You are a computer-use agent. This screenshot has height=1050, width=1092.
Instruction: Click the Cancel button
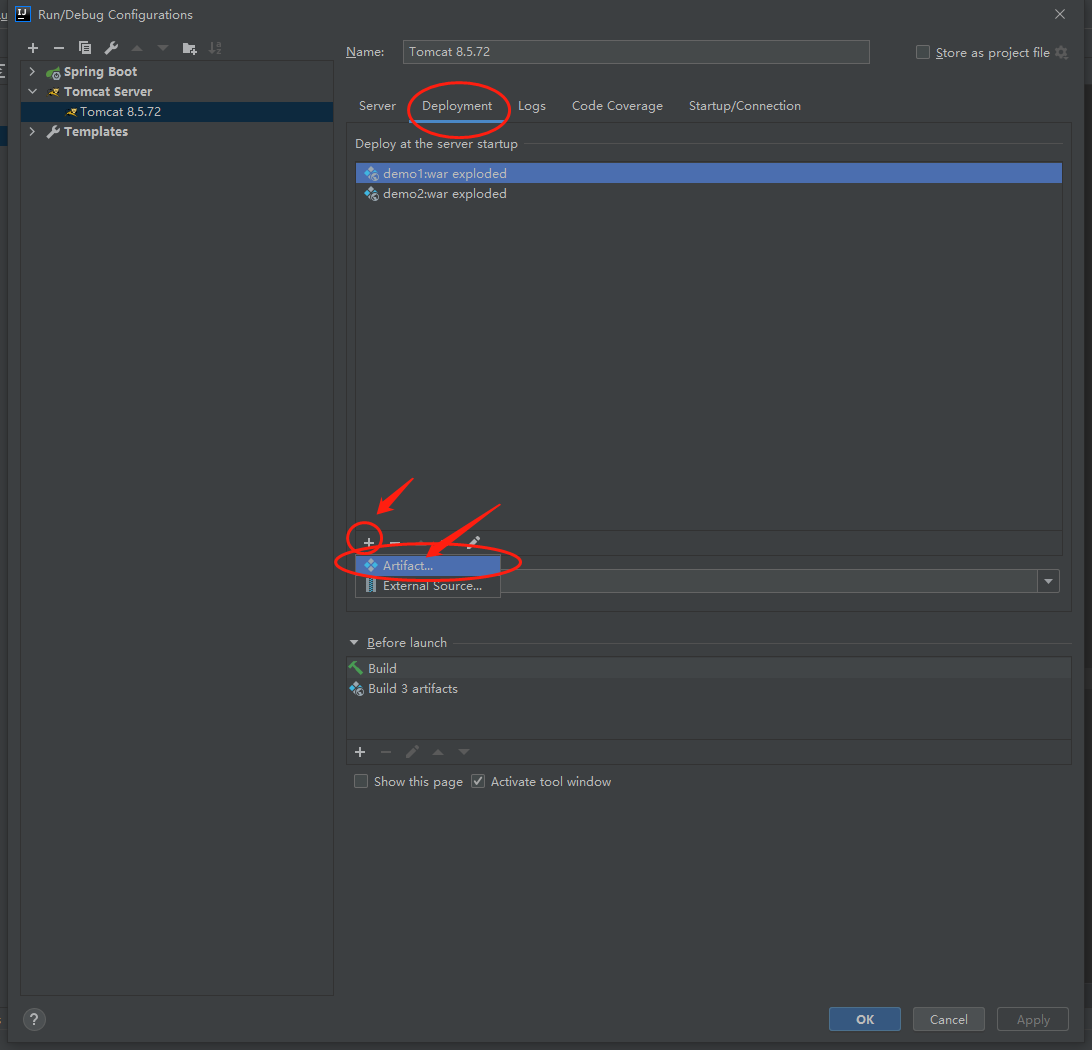click(x=949, y=1019)
